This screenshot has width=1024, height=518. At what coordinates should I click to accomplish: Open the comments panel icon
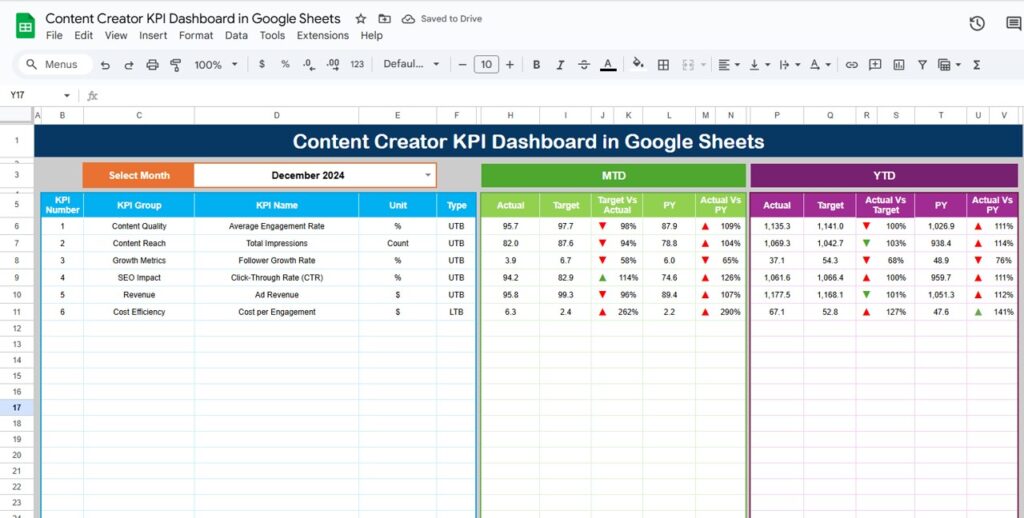pos(1014,24)
